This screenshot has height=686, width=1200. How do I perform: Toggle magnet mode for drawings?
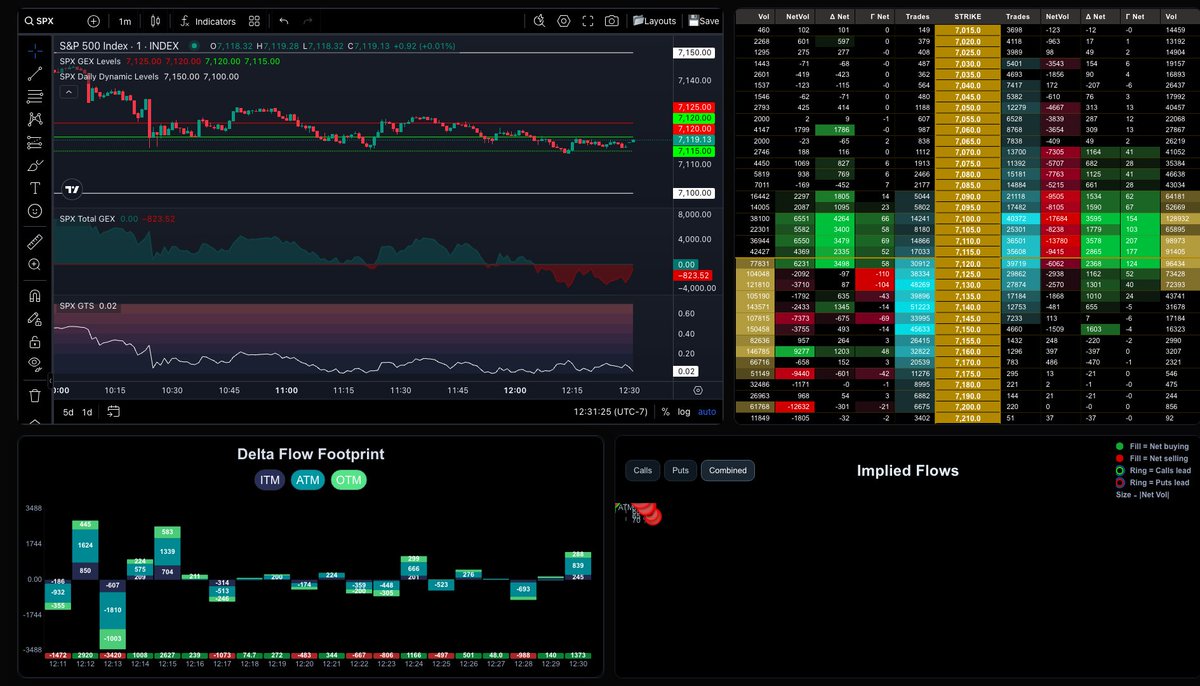35,296
